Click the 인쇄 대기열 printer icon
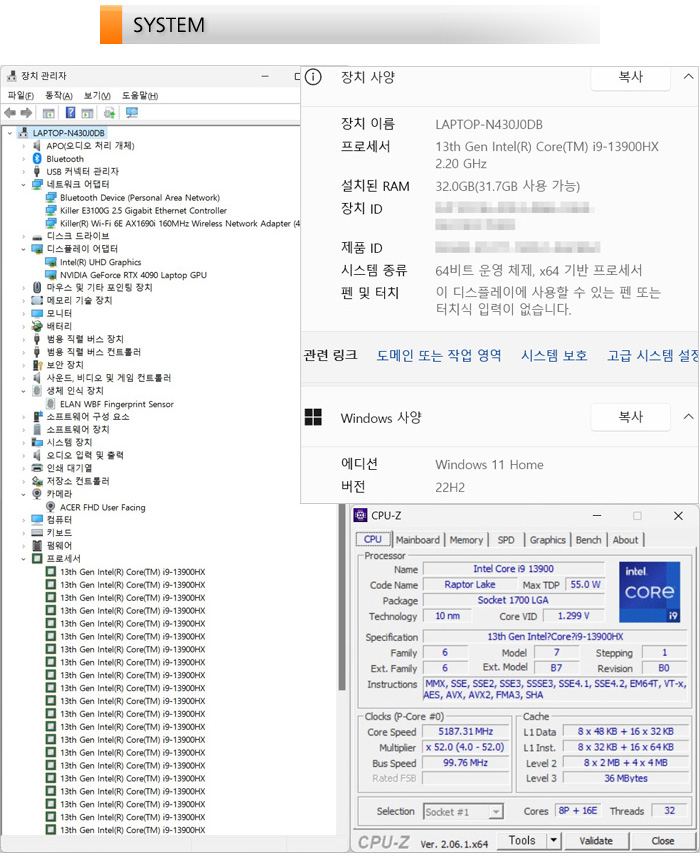The width and height of the screenshot is (700, 858). click(x=37, y=468)
